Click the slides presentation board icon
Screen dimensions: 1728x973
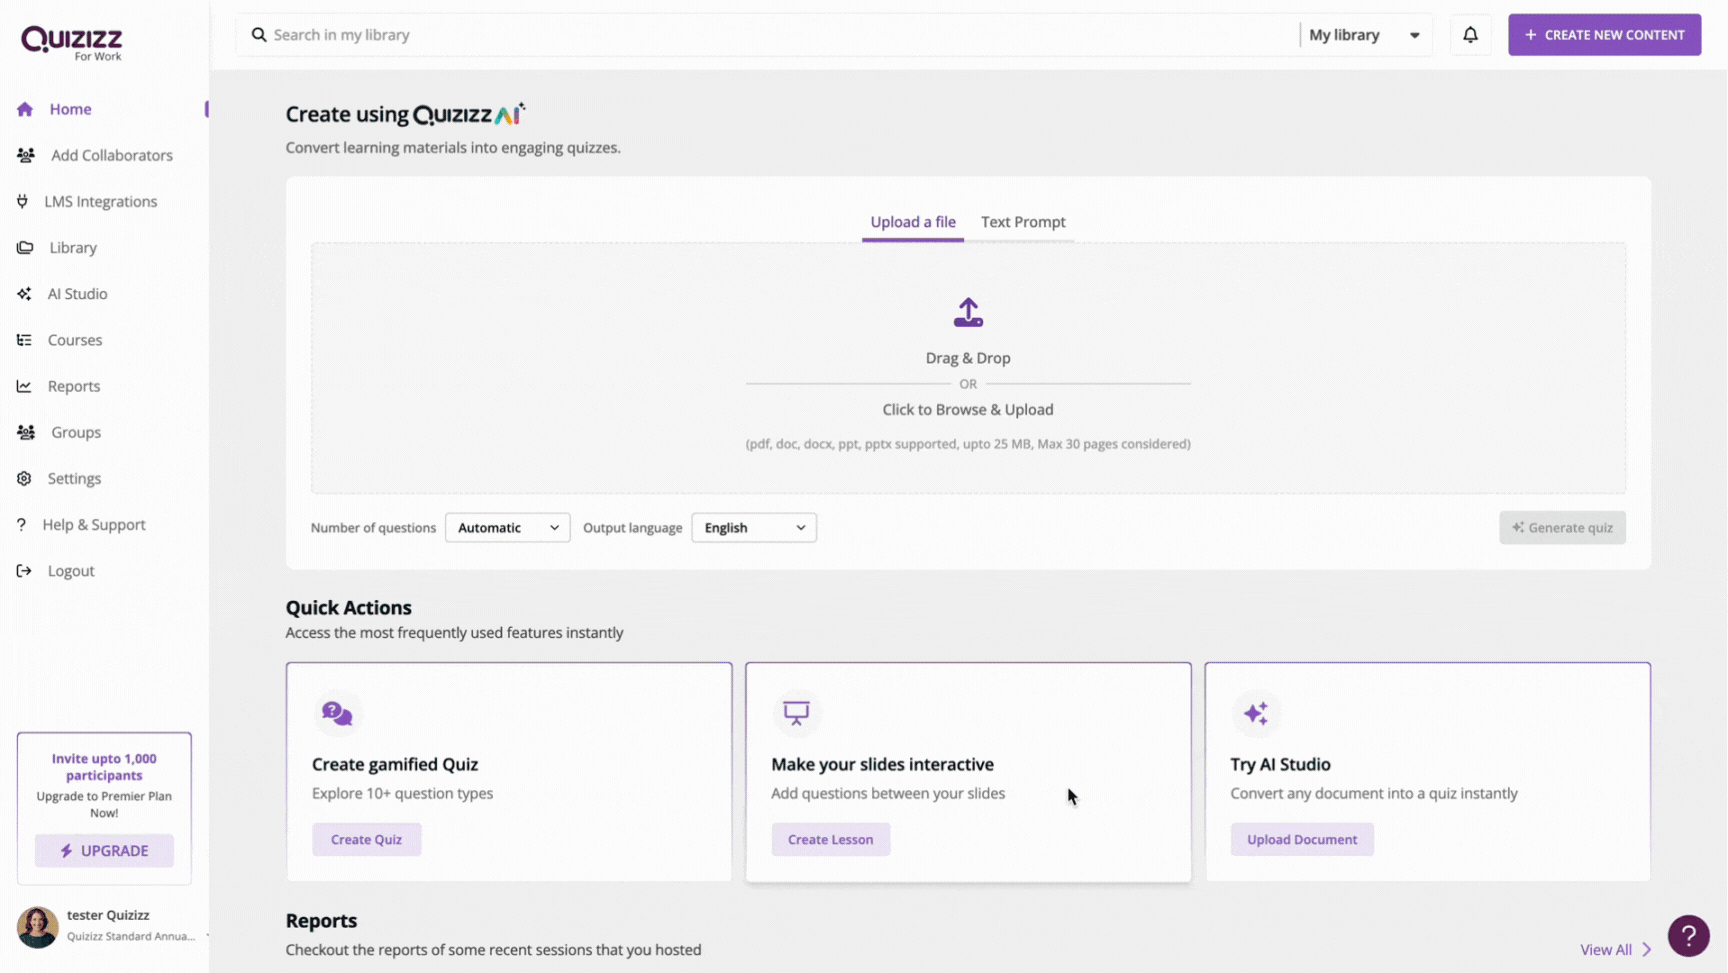[x=796, y=713]
